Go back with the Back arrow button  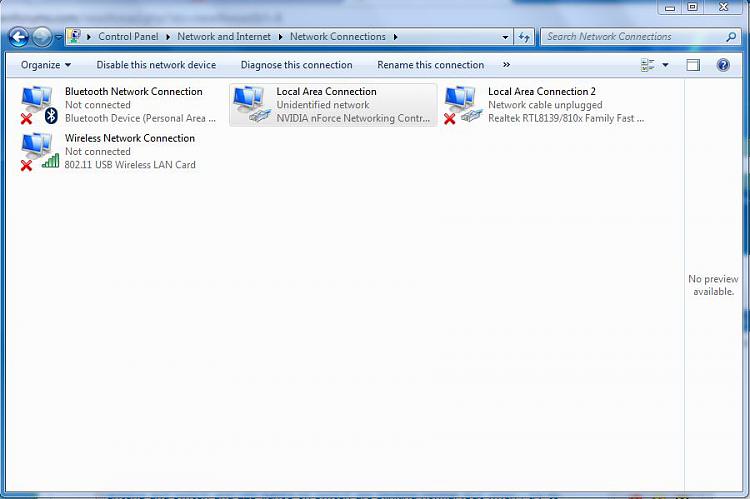pyautogui.click(x=19, y=37)
